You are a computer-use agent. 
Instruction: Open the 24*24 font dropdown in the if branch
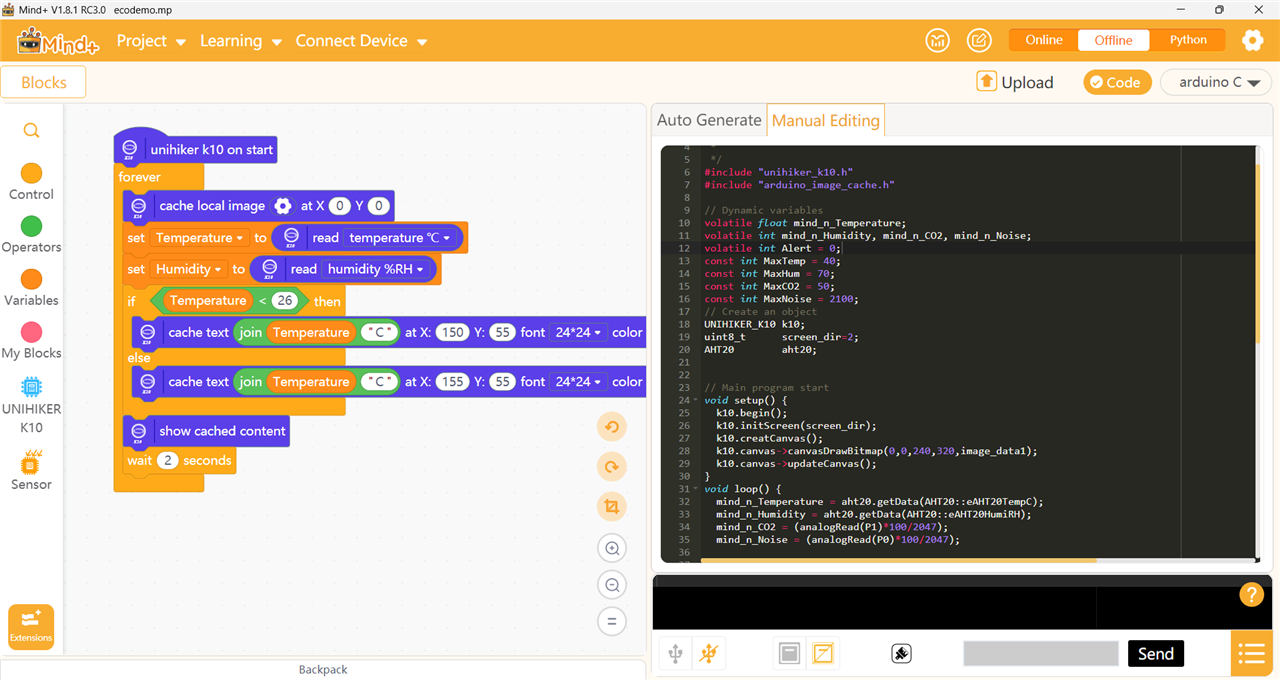(577, 332)
